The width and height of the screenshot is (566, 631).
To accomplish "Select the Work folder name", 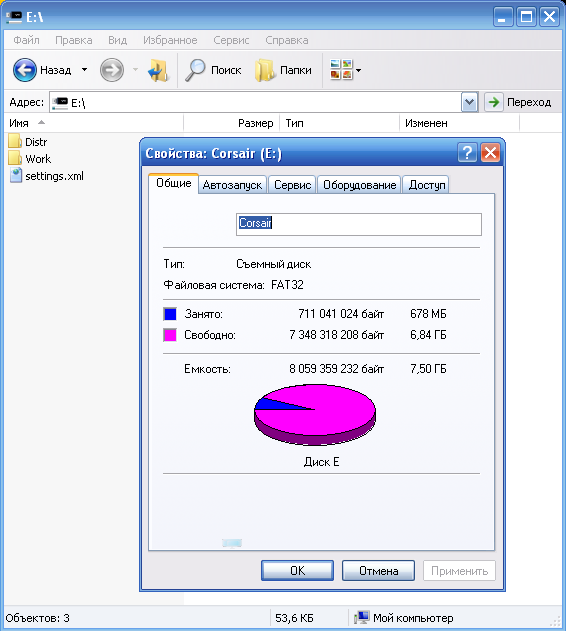I will pyautogui.click(x=38, y=159).
